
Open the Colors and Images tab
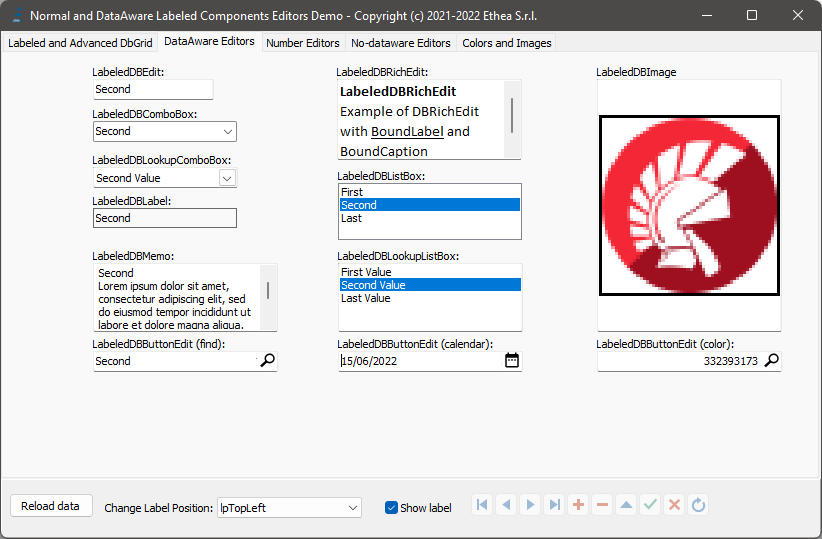(x=506, y=43)
